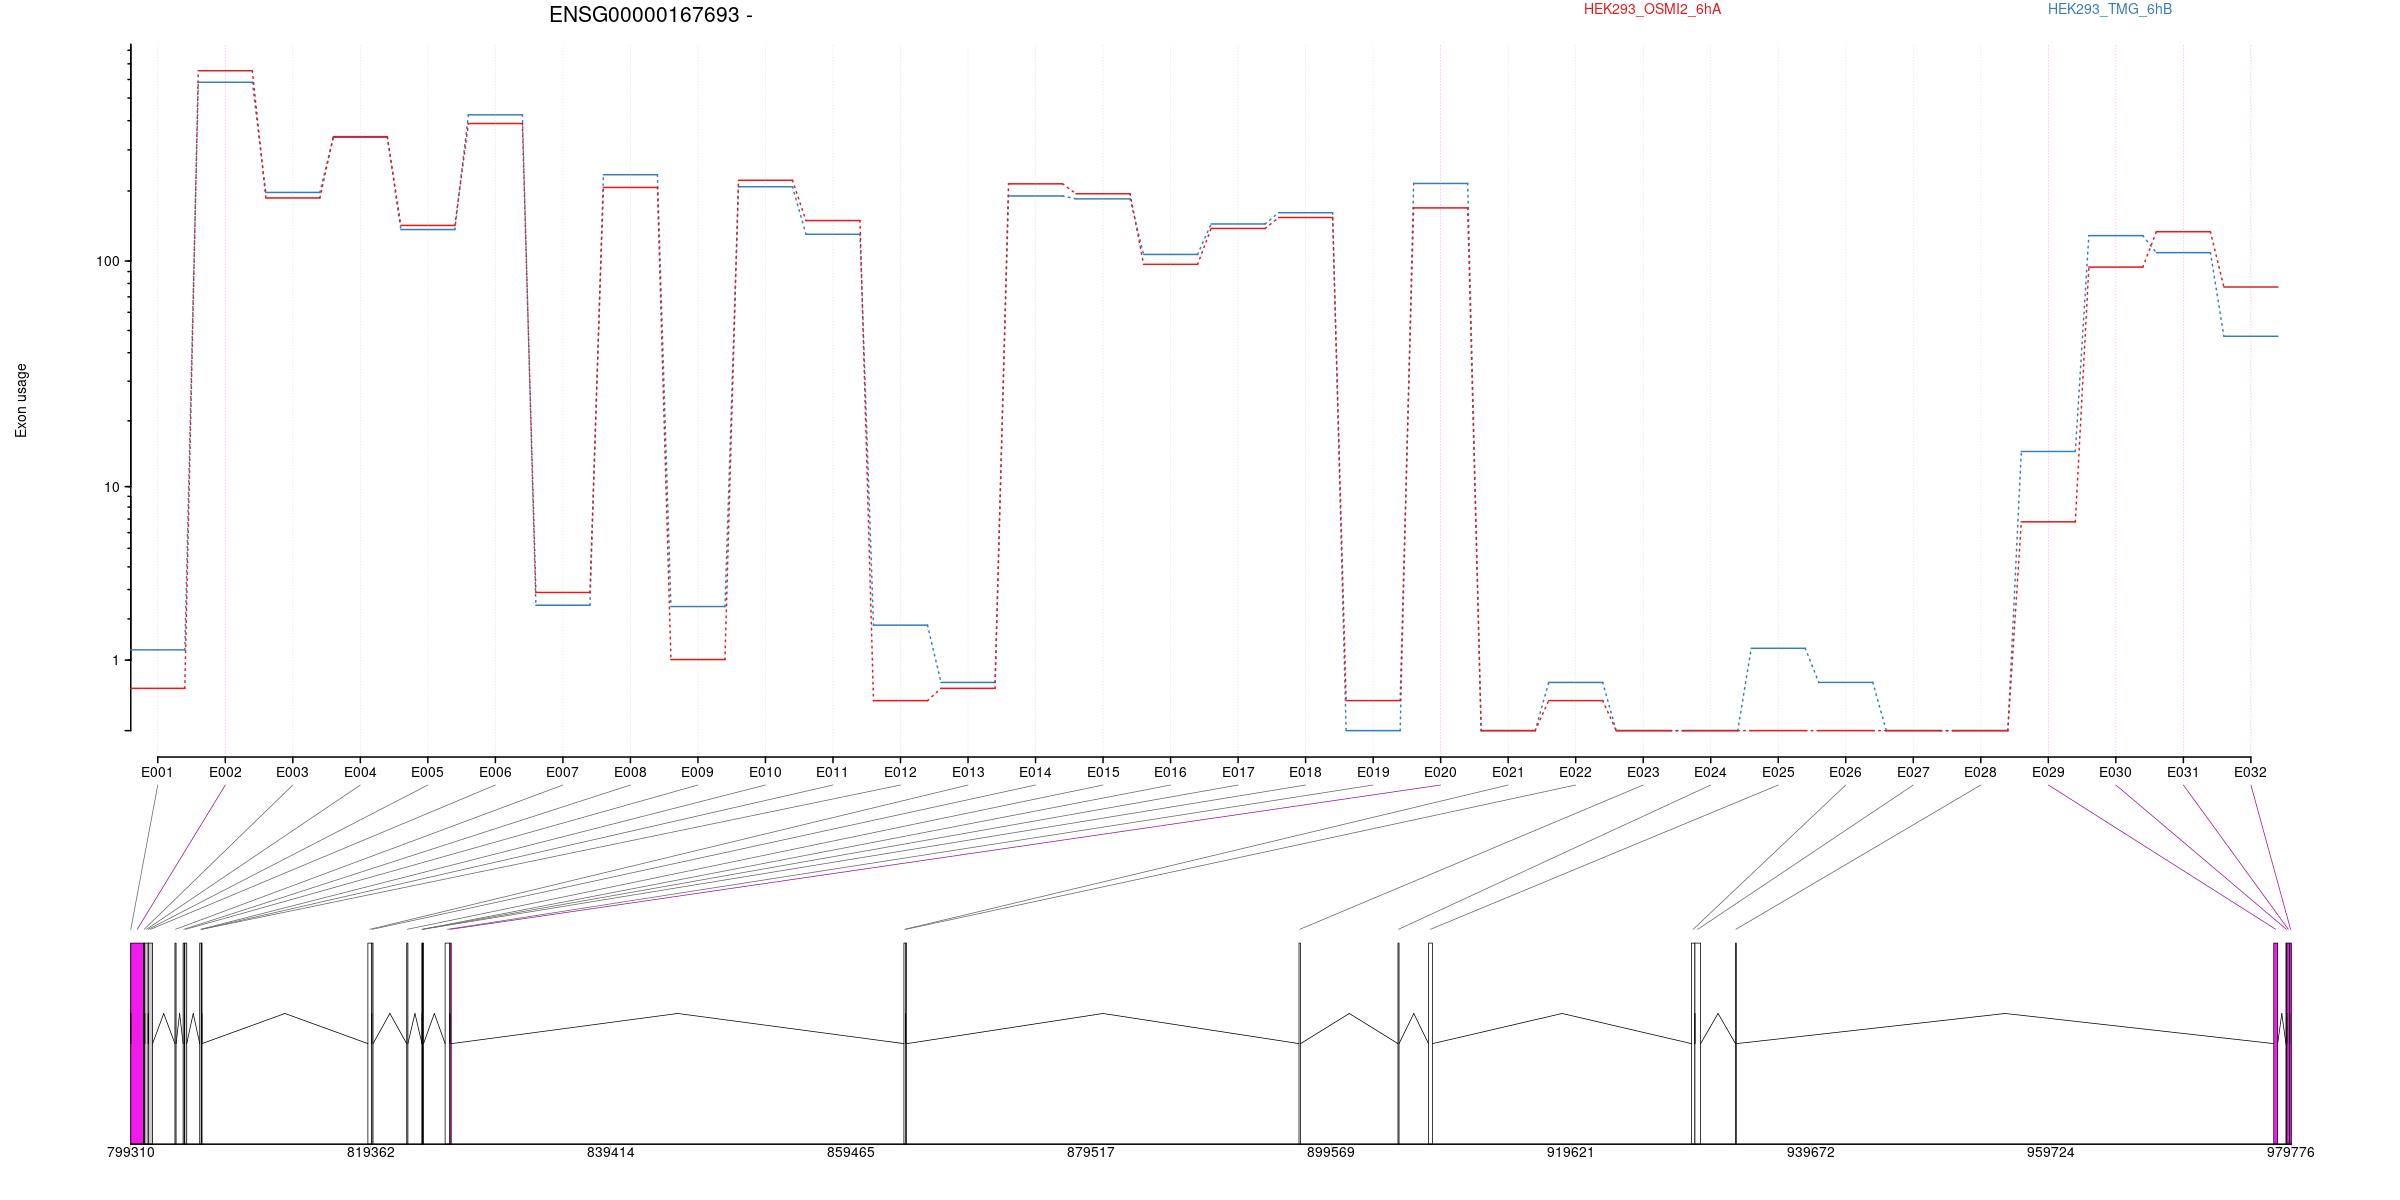Select exon label E025

pos(1778,772)
